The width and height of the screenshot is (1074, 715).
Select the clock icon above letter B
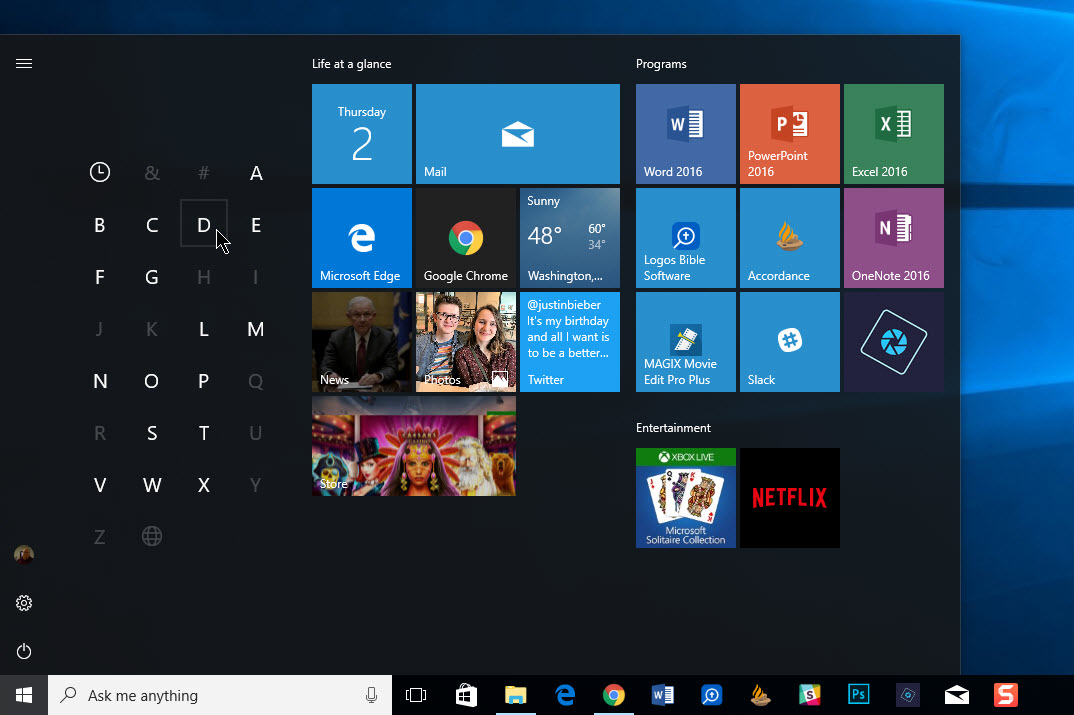pyautogui.click(x=100, y=171)
